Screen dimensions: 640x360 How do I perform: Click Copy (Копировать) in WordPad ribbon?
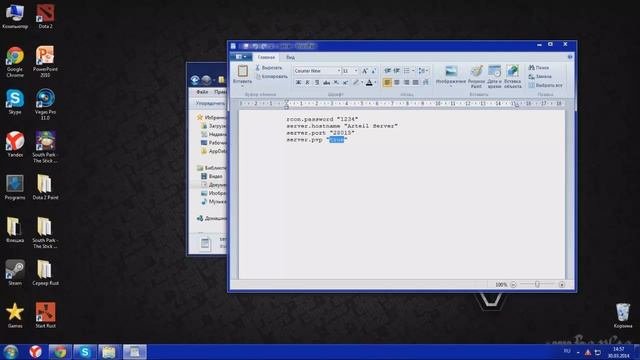[271, 77]
